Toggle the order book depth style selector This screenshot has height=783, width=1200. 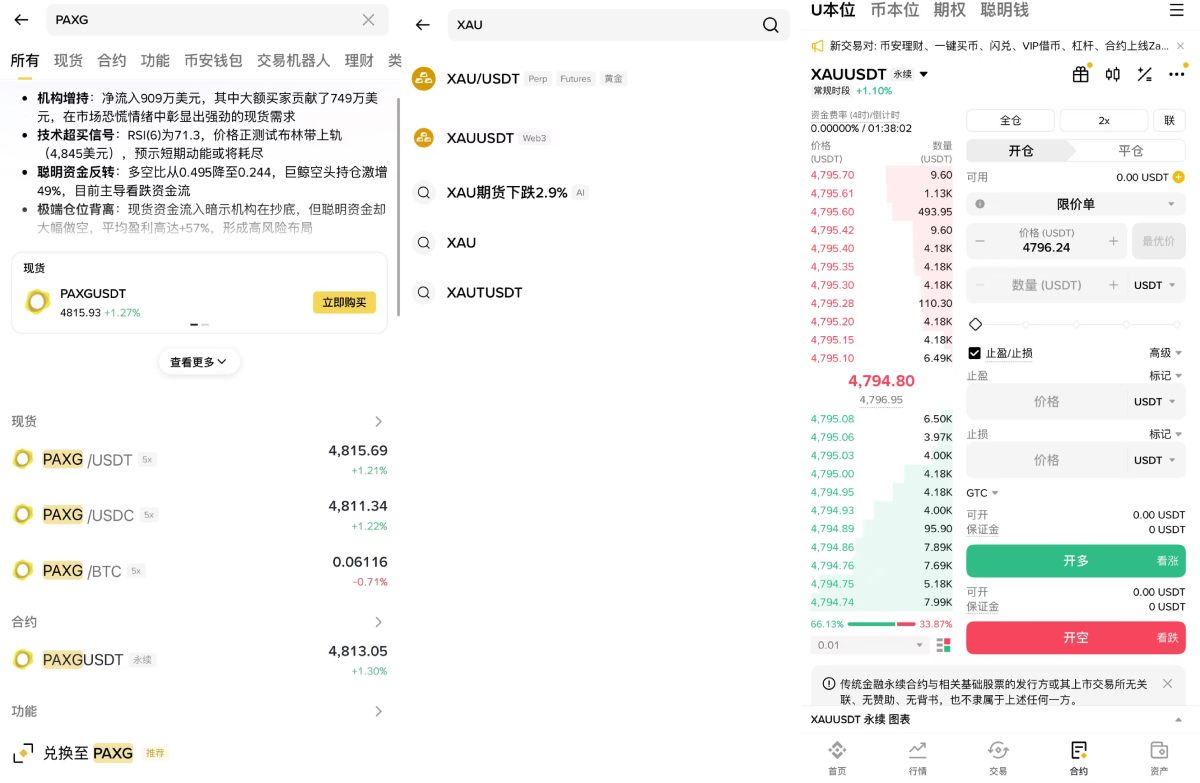[942, 645]
